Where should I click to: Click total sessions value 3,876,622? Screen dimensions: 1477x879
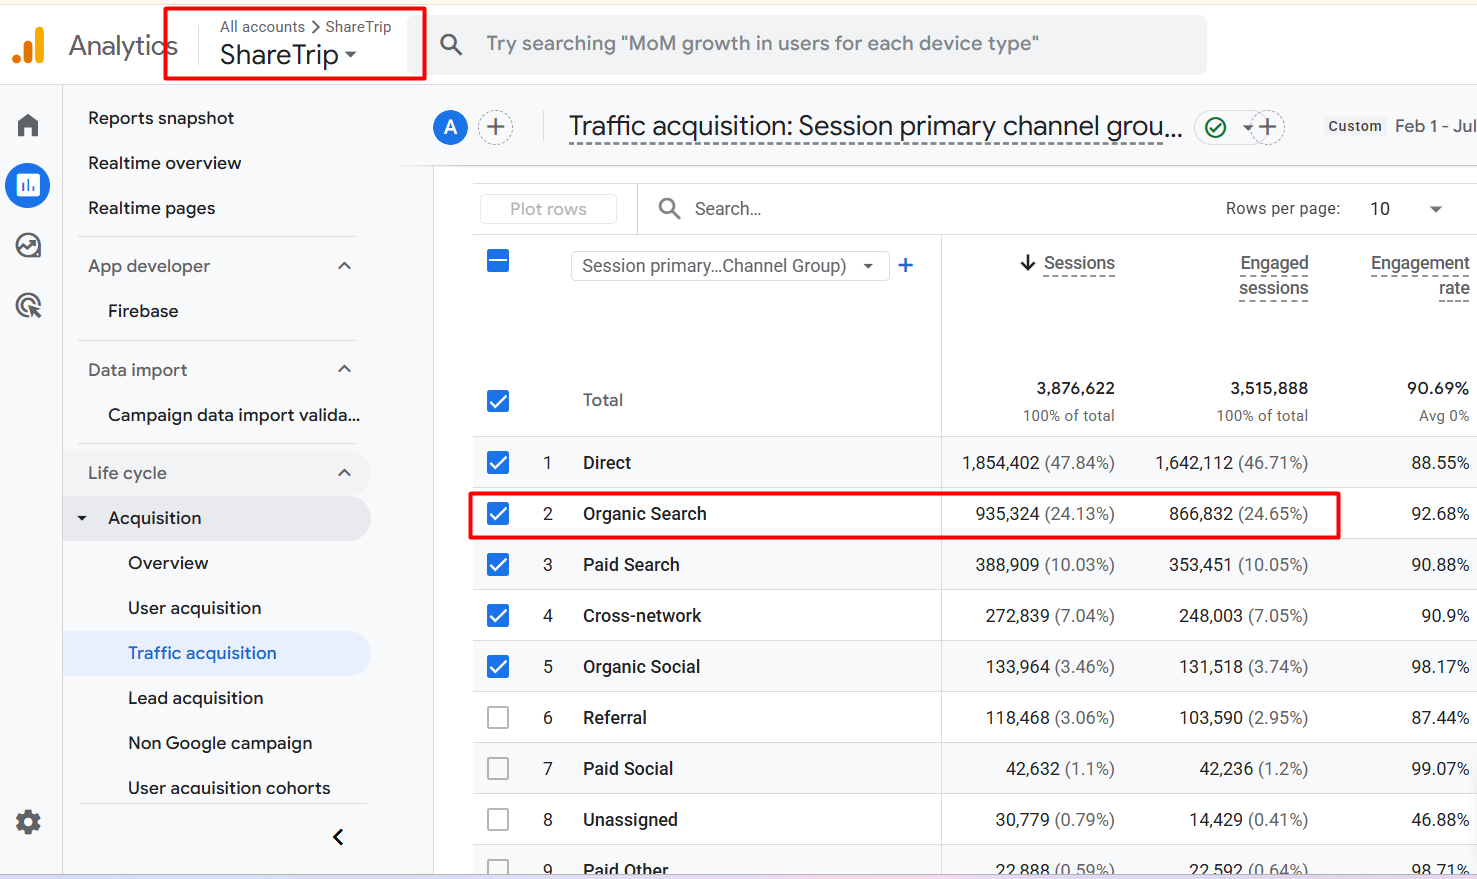(1075, 388)
